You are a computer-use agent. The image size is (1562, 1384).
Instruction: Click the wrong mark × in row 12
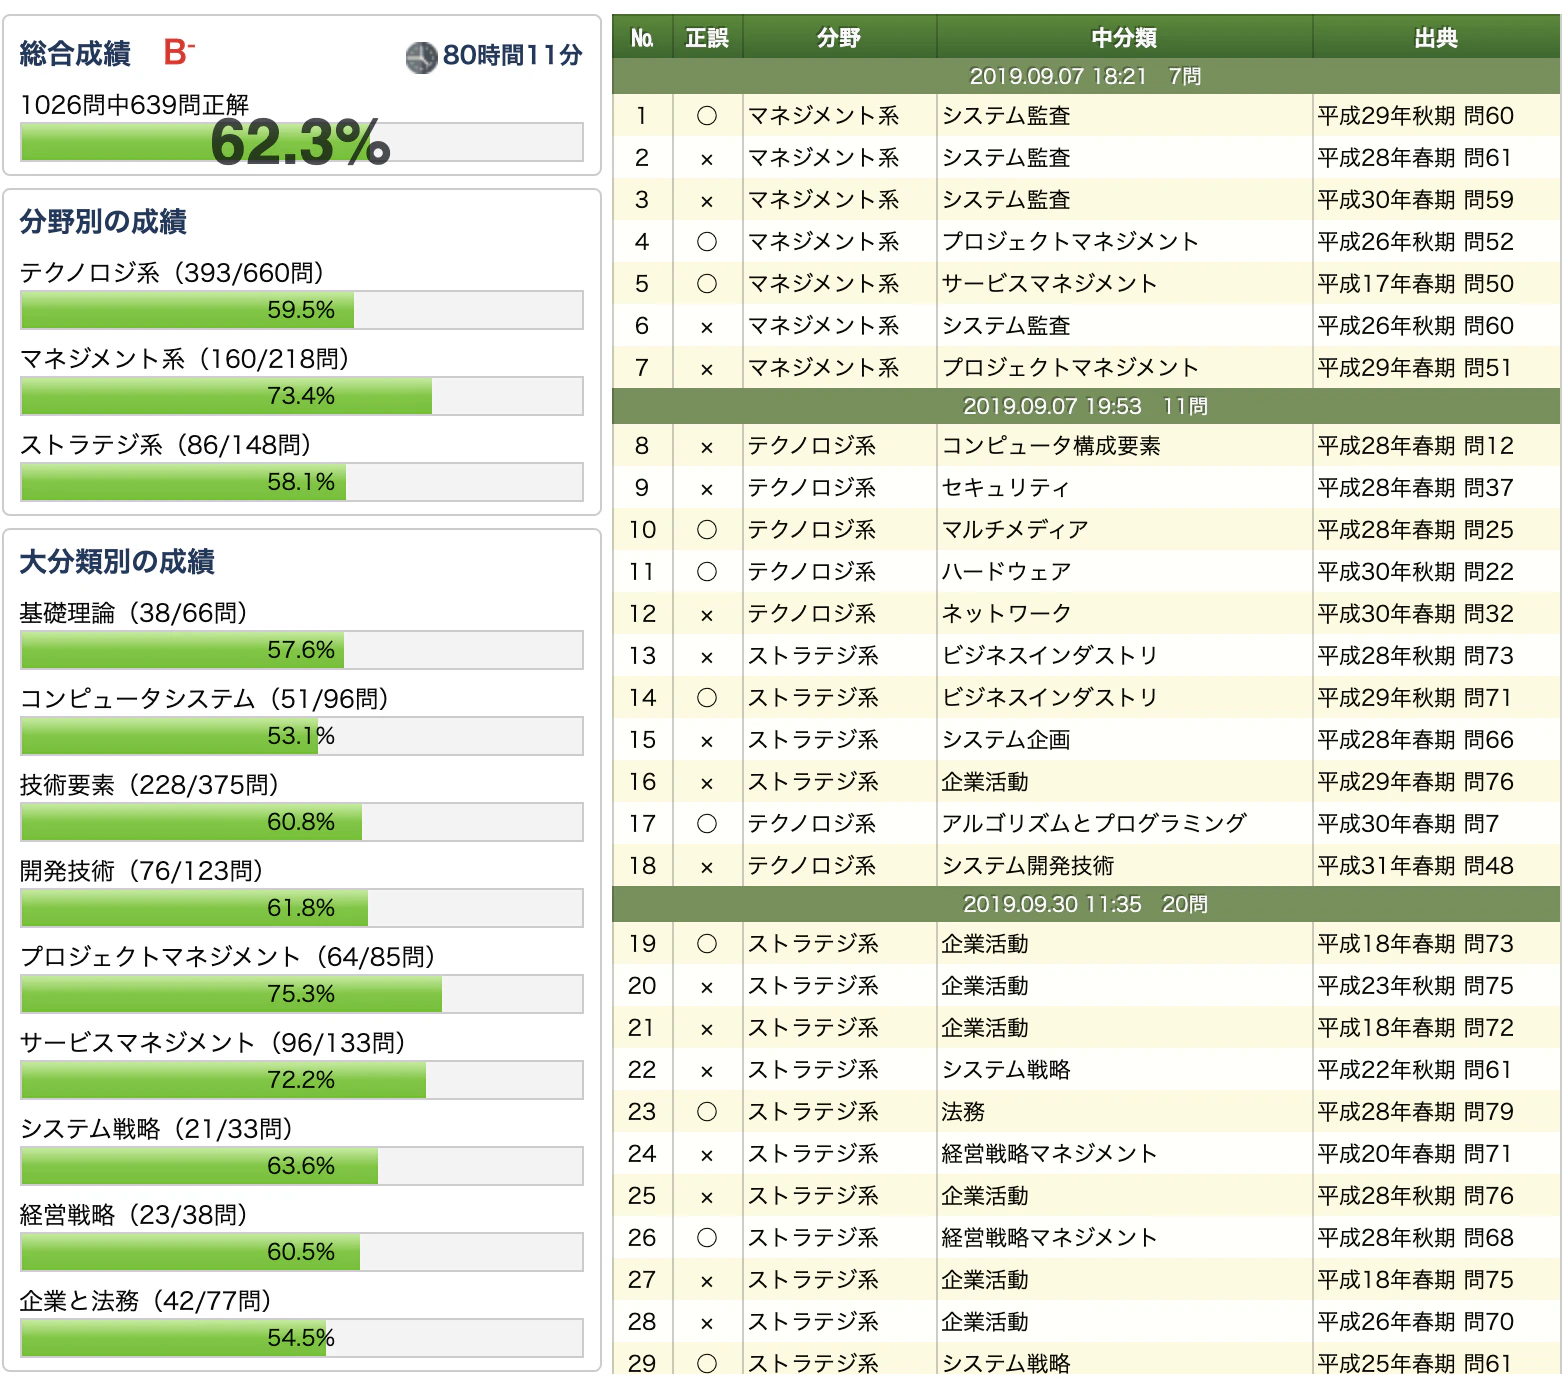coord(707,615)
